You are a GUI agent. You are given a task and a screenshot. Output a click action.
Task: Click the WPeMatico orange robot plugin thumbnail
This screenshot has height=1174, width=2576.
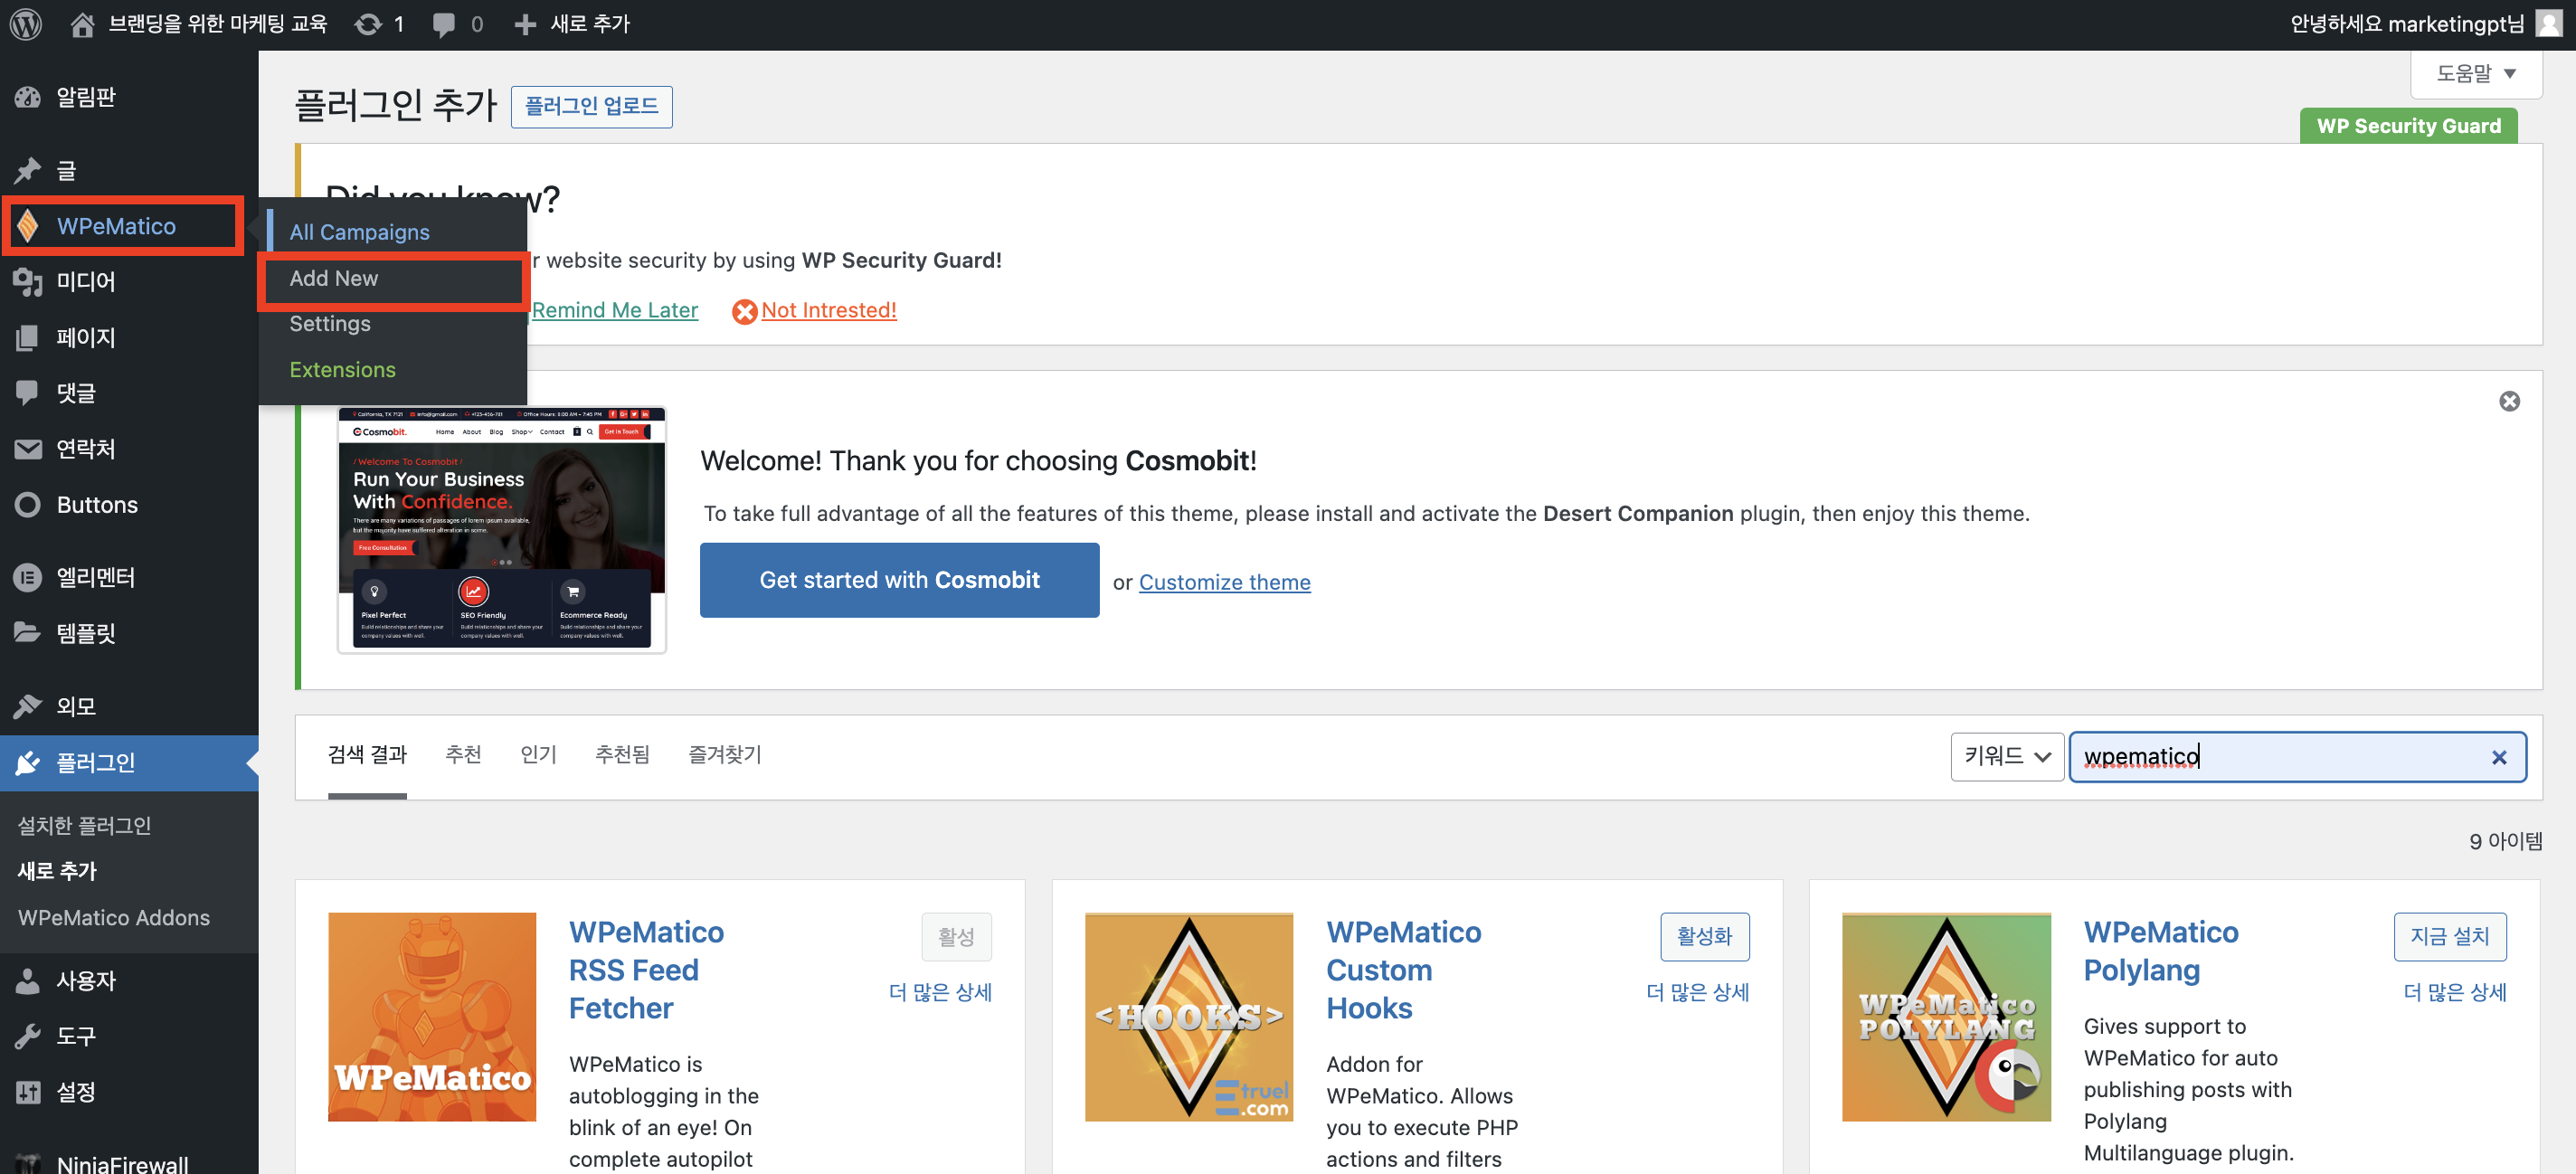point(432,1017)
